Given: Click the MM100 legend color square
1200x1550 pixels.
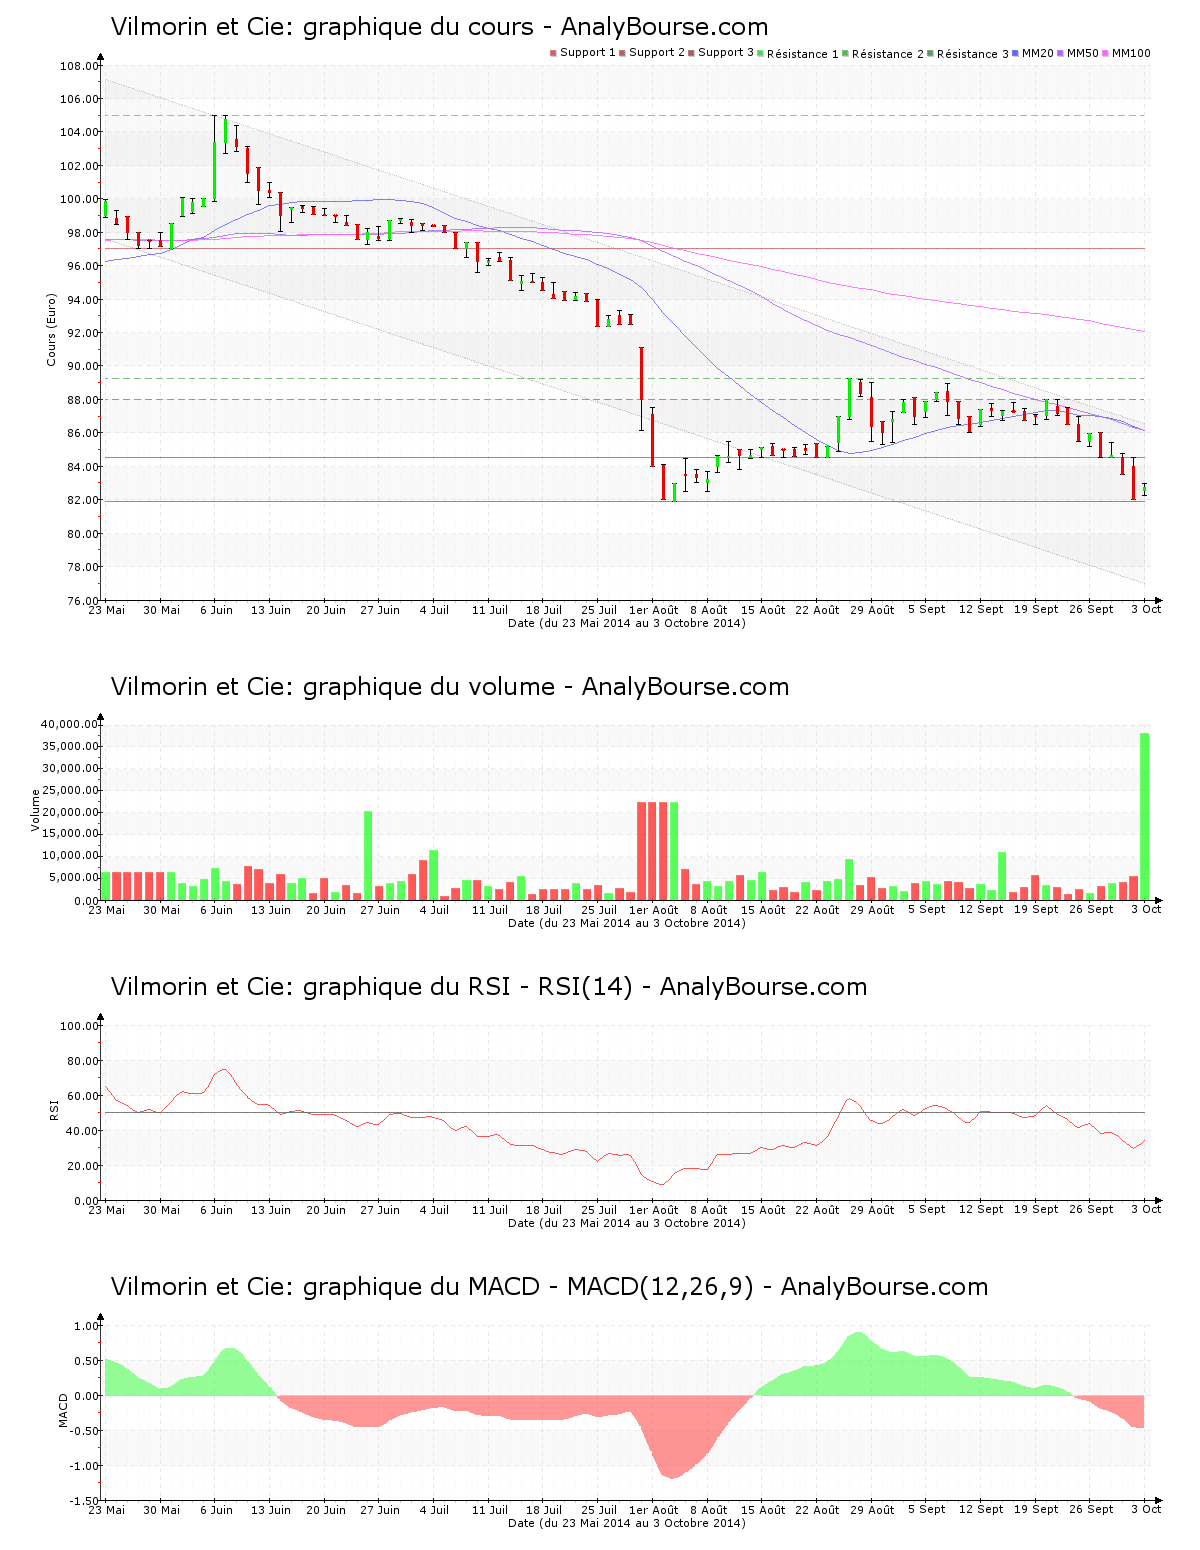Looking at the screenshot, I should pyautogui.click(x=1106, y=53).
